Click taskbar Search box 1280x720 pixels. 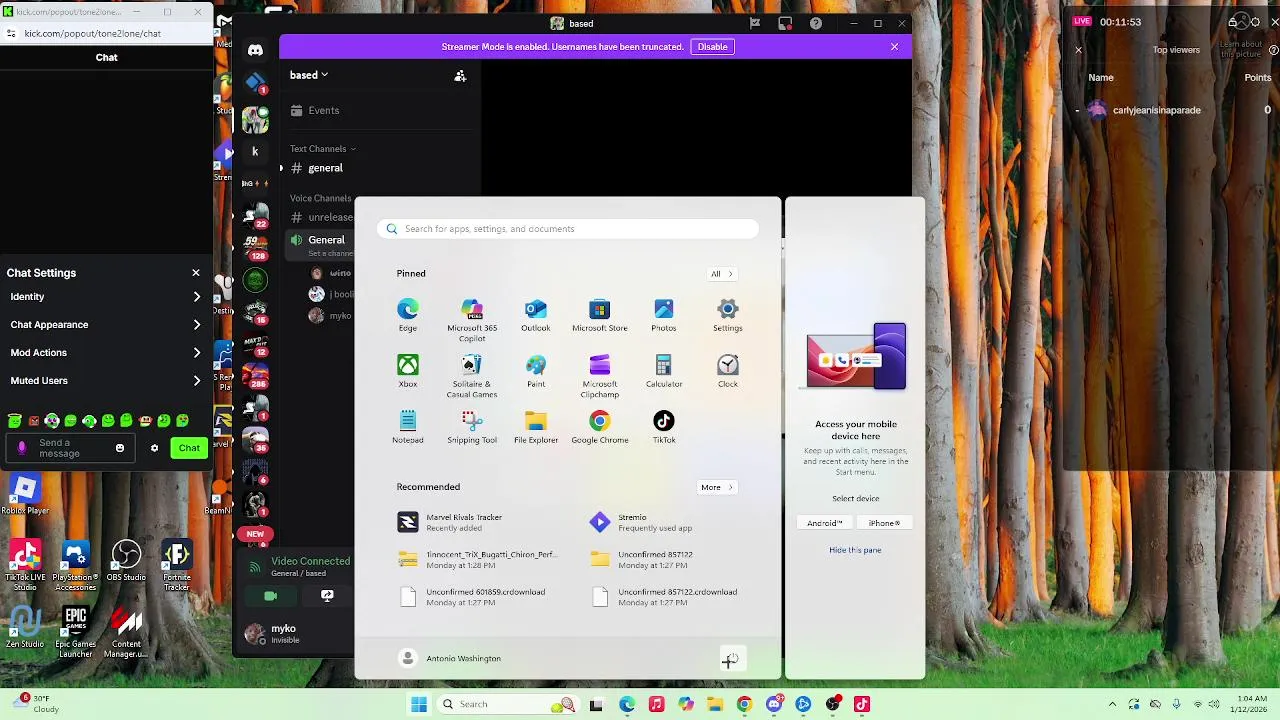(x=508, y=704)
